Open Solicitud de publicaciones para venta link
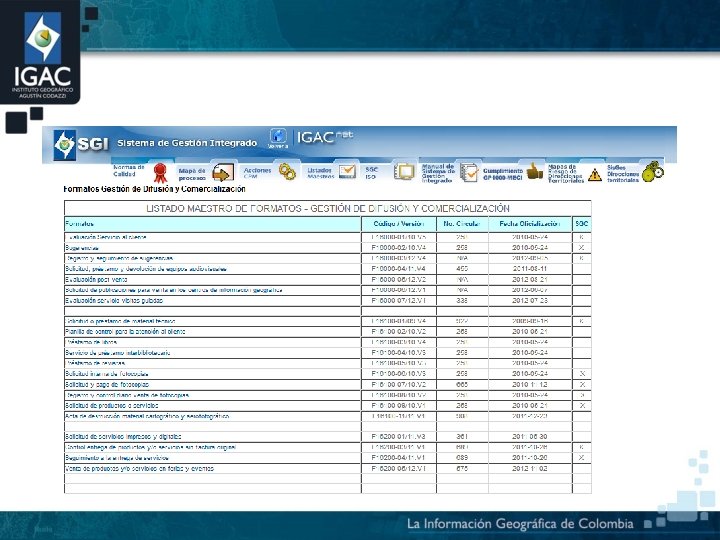 pos(174,290)
